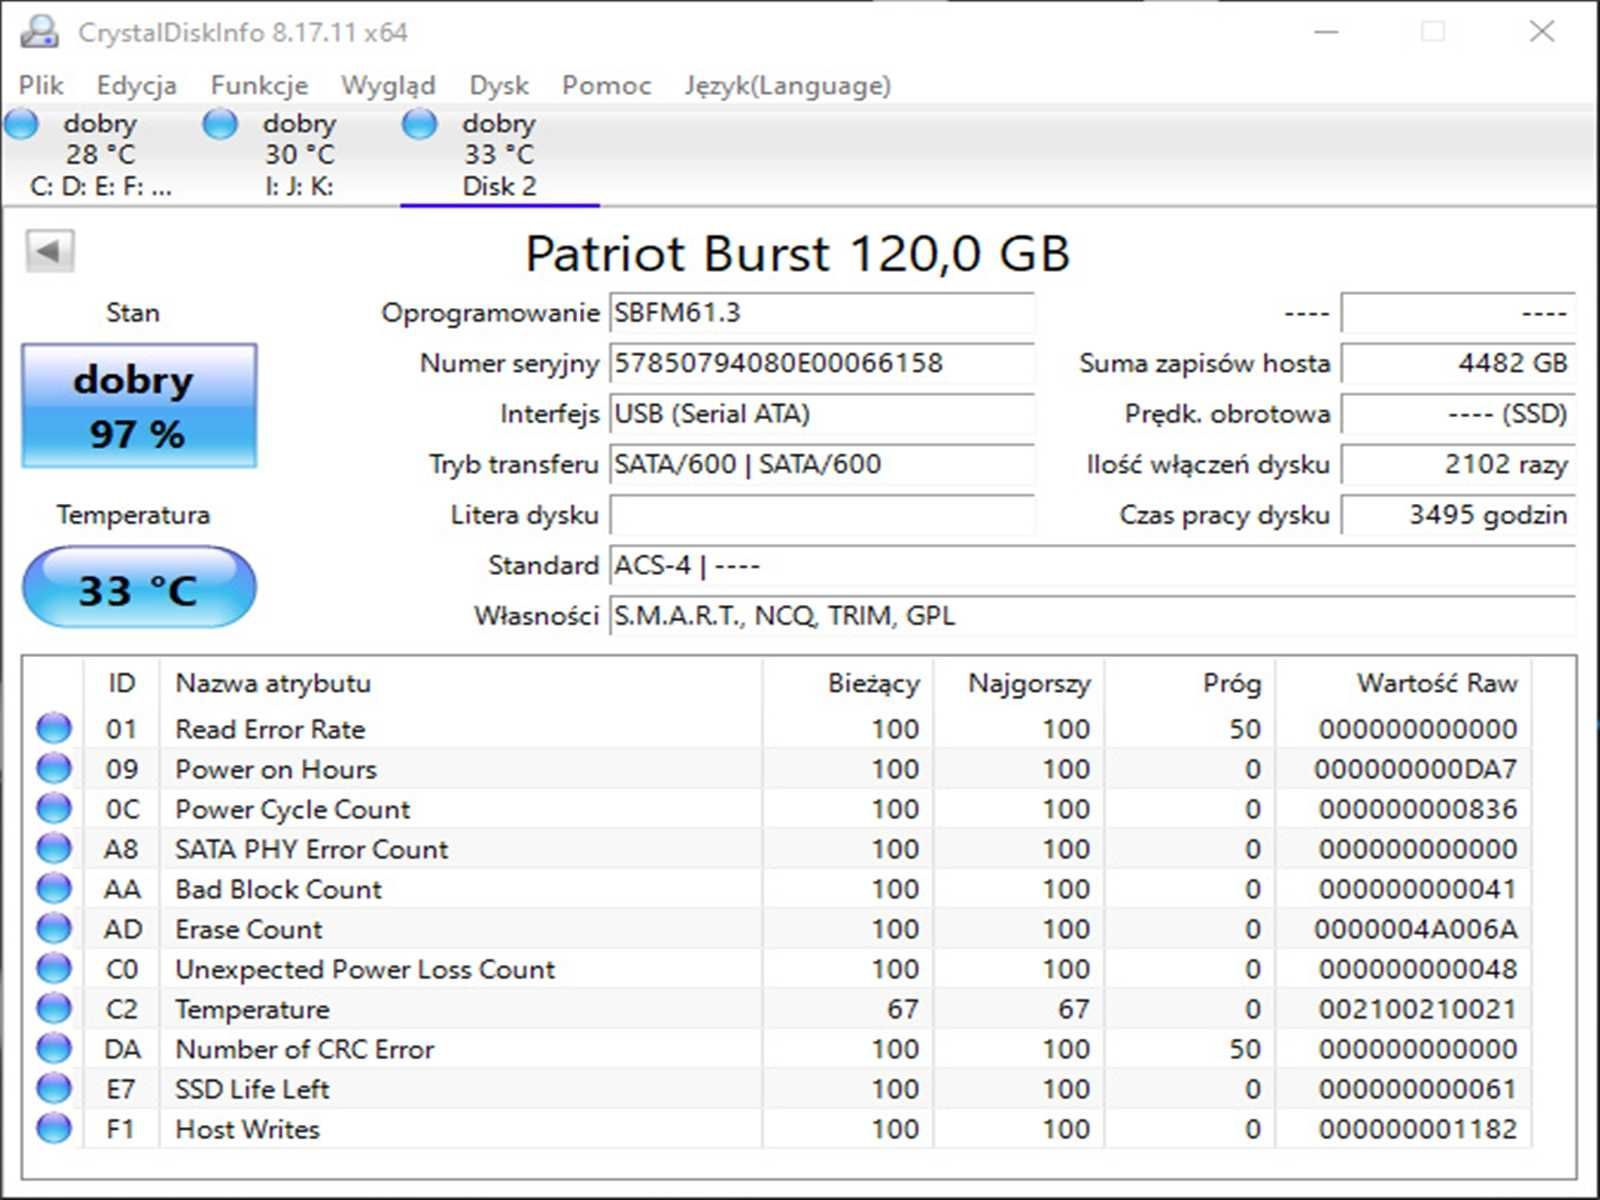Click the serial number field 57850794080E00066158
1600x1200 pixels.
pos(822,363)
